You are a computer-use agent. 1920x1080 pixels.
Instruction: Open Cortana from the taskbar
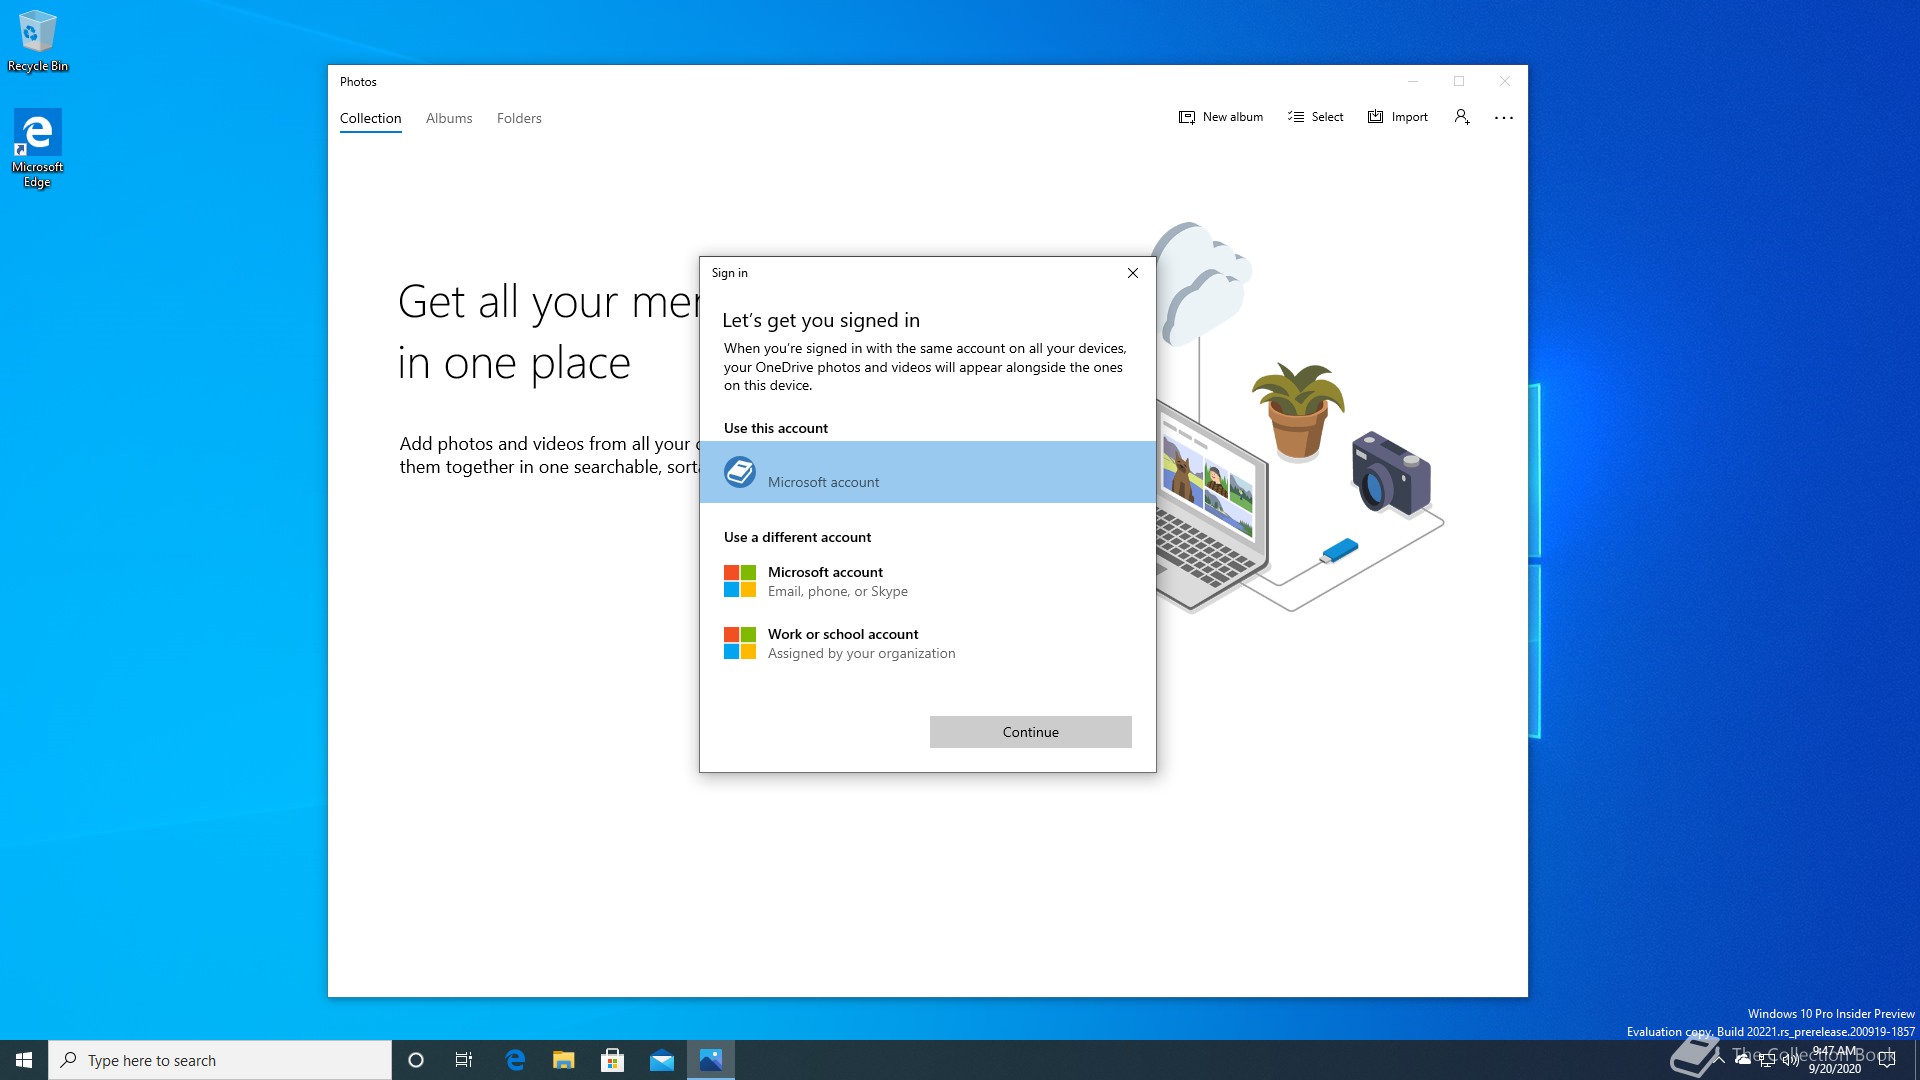(416, 1060)
